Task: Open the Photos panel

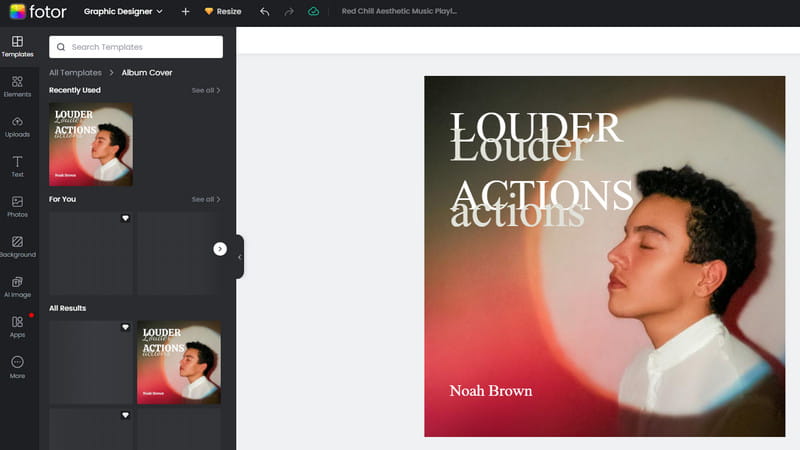Action: coord(17,206)
